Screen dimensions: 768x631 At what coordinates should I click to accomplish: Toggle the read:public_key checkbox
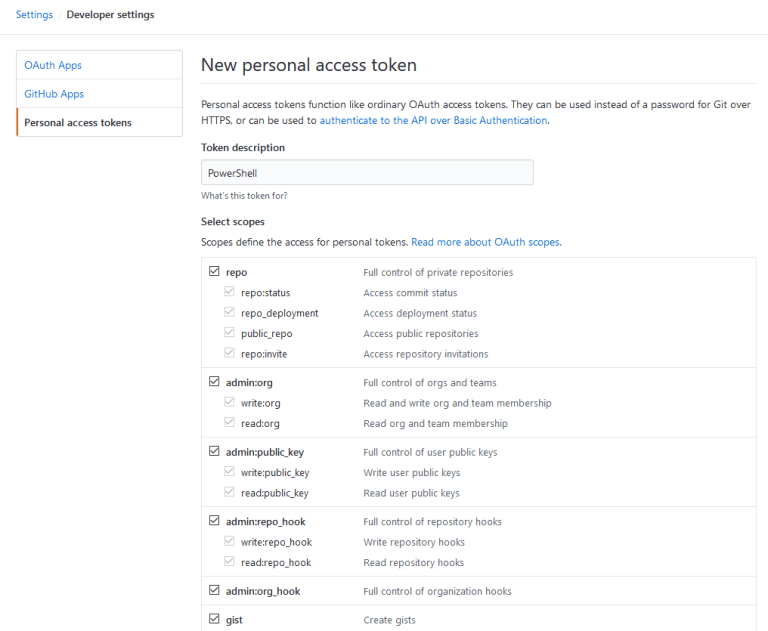click(229, 492)
